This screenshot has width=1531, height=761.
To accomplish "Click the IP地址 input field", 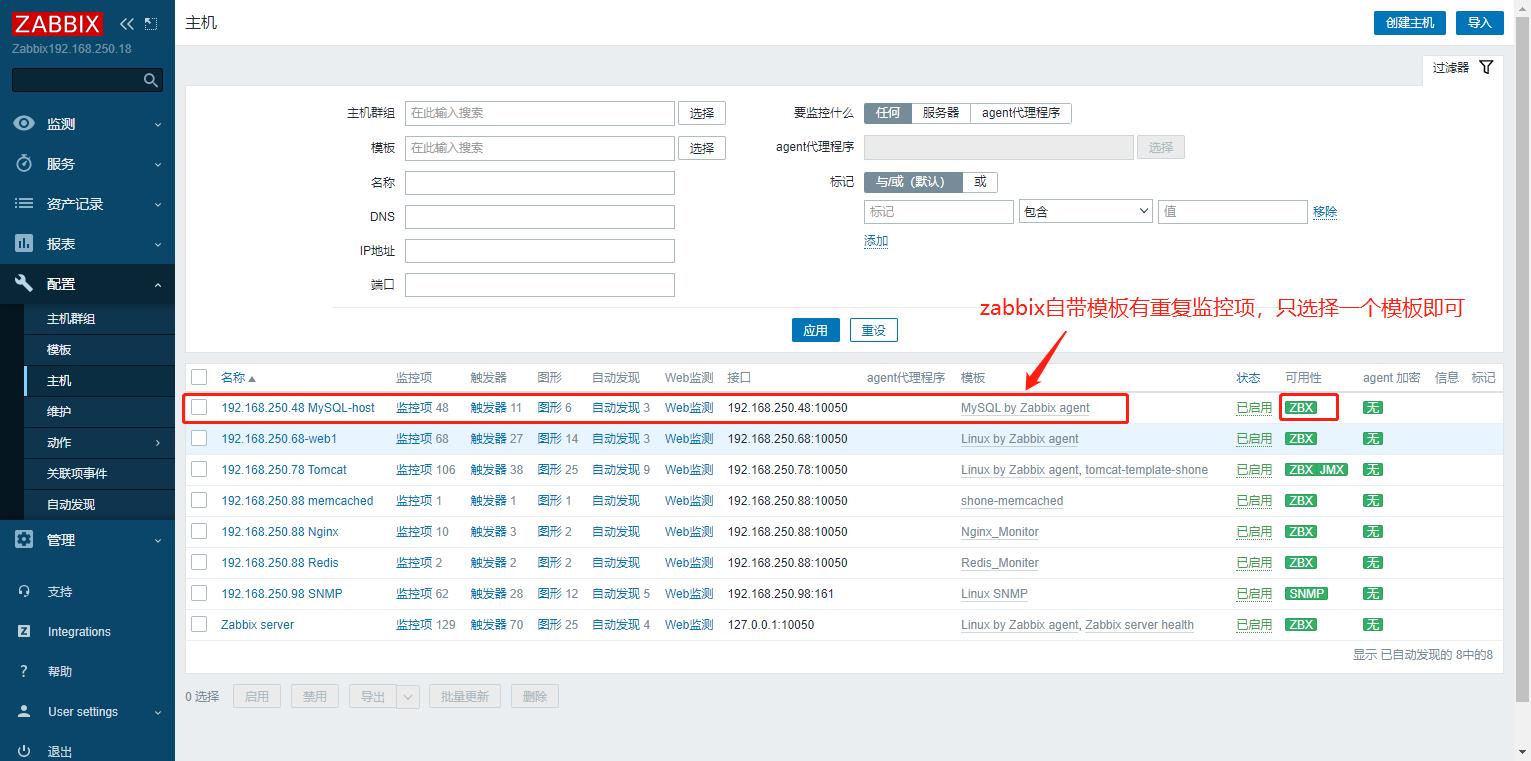I will pyautogui.click(x=540, y=251).
